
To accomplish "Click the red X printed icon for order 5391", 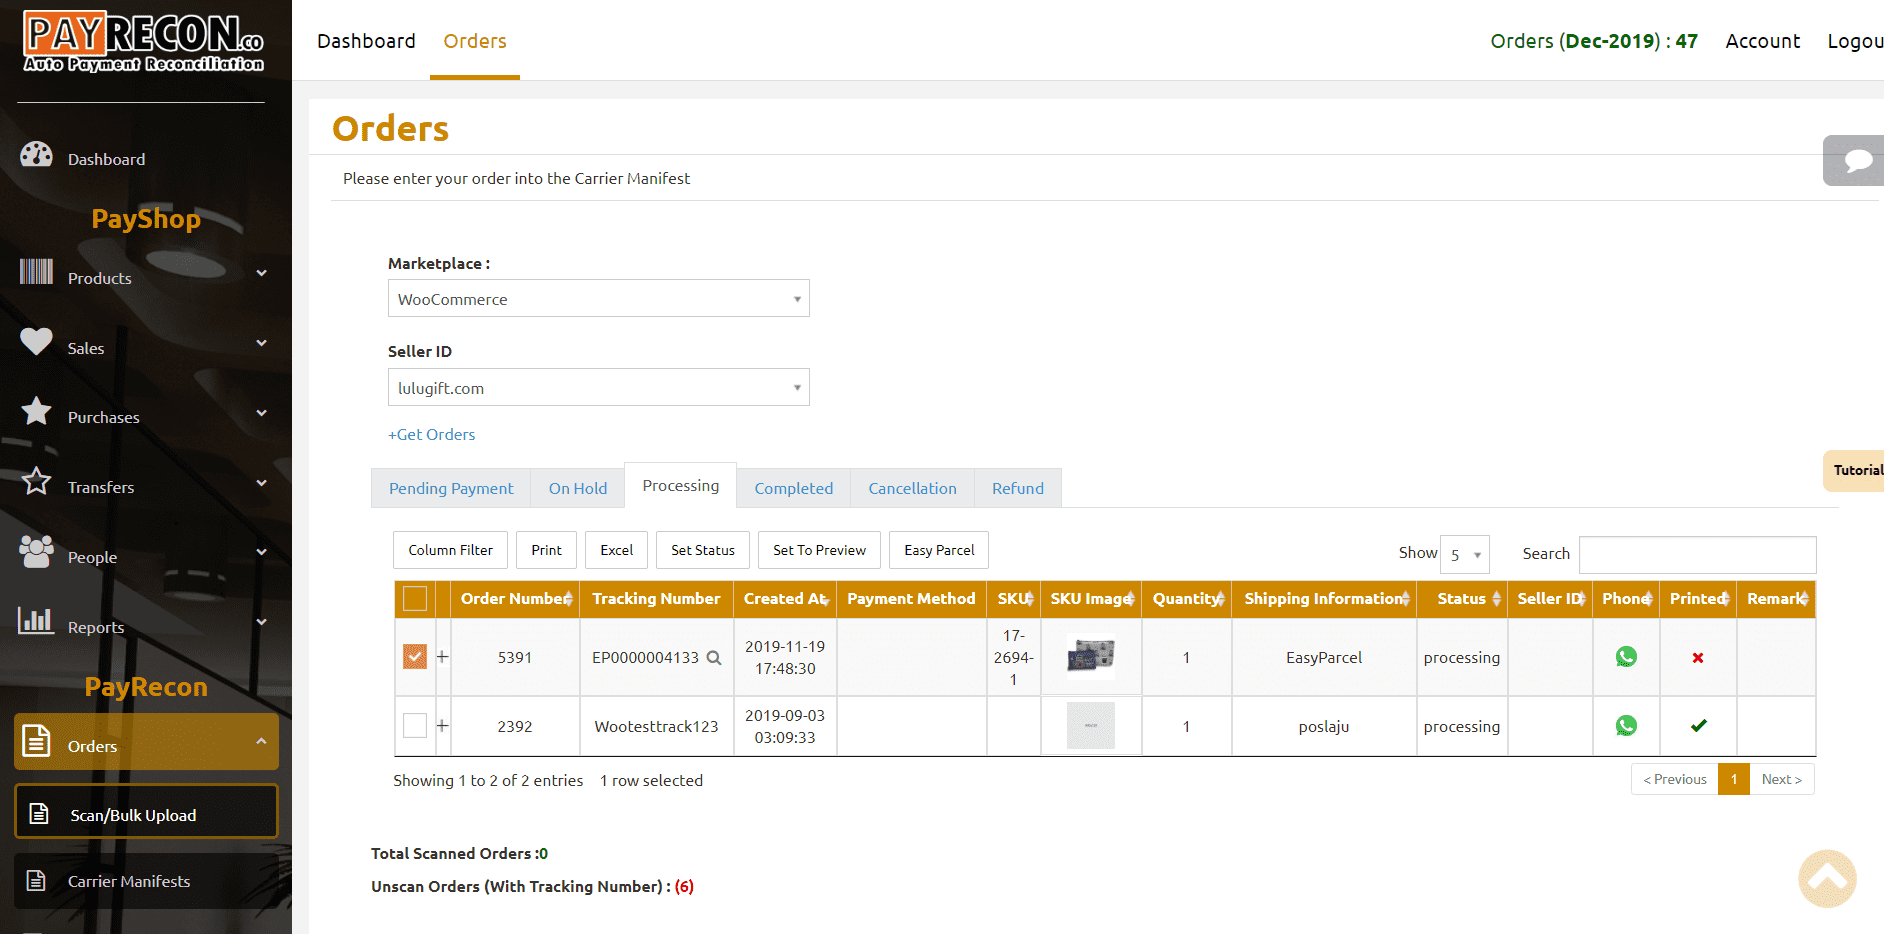I will point(1698,658).
